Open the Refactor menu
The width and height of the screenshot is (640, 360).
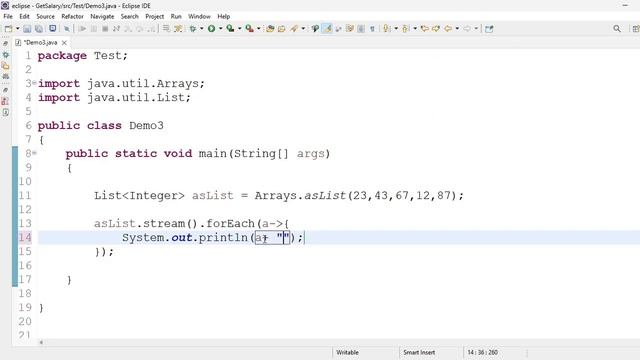point(72,16)
